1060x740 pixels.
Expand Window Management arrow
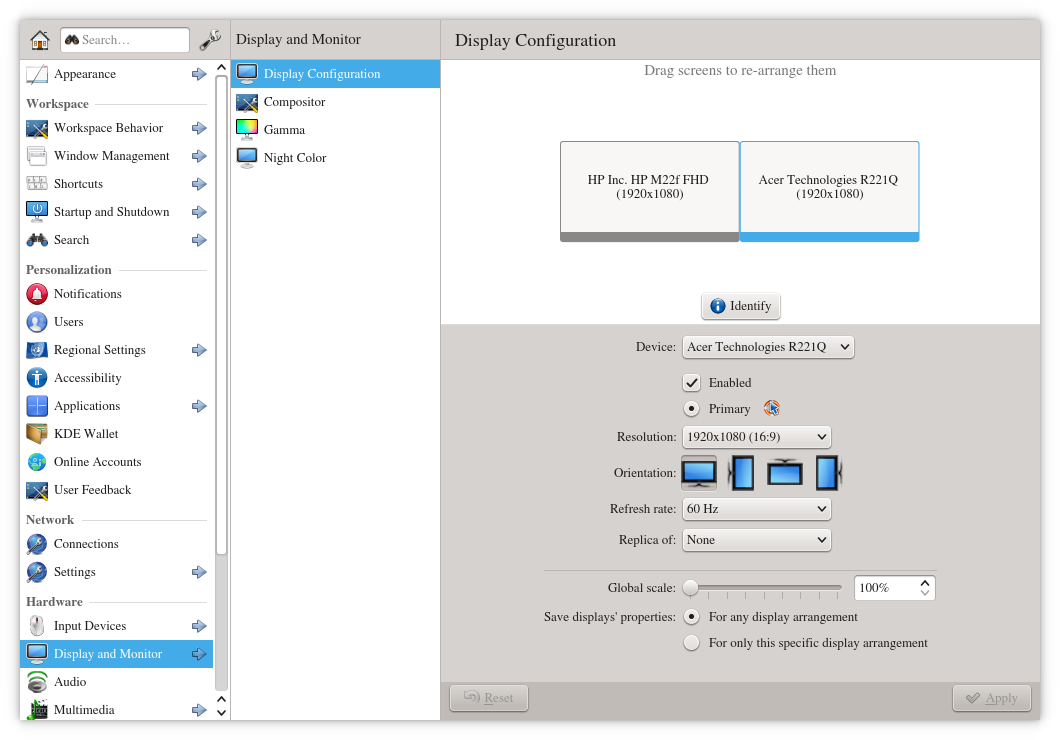(x=199, y=156)
